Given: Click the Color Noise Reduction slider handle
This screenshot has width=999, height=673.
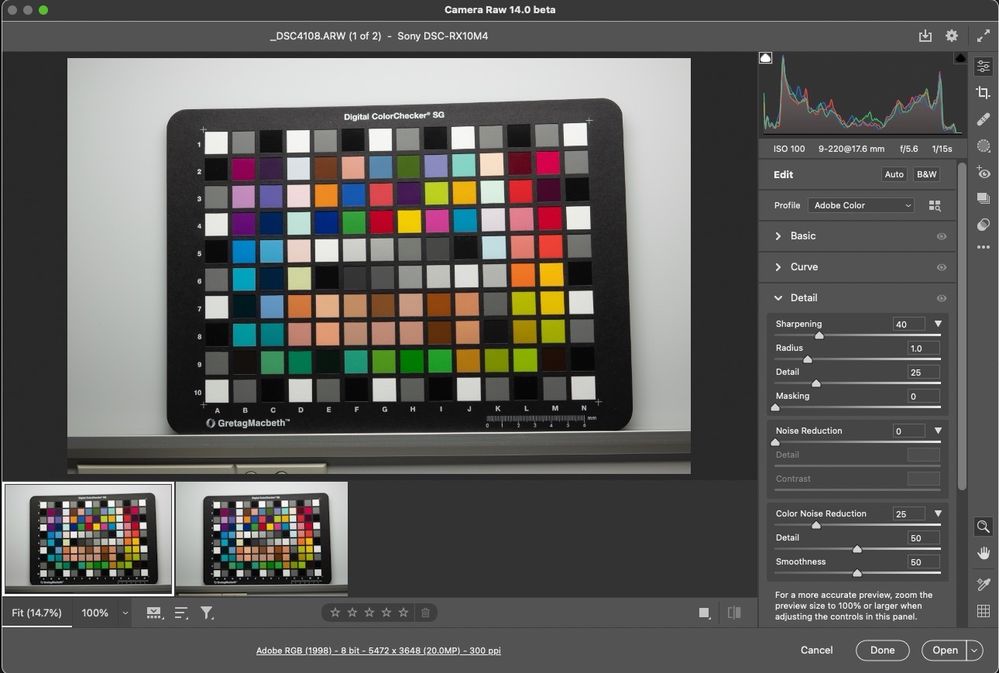Looking at the screenshot, I should pyautogui.click(x=816, y=525).
